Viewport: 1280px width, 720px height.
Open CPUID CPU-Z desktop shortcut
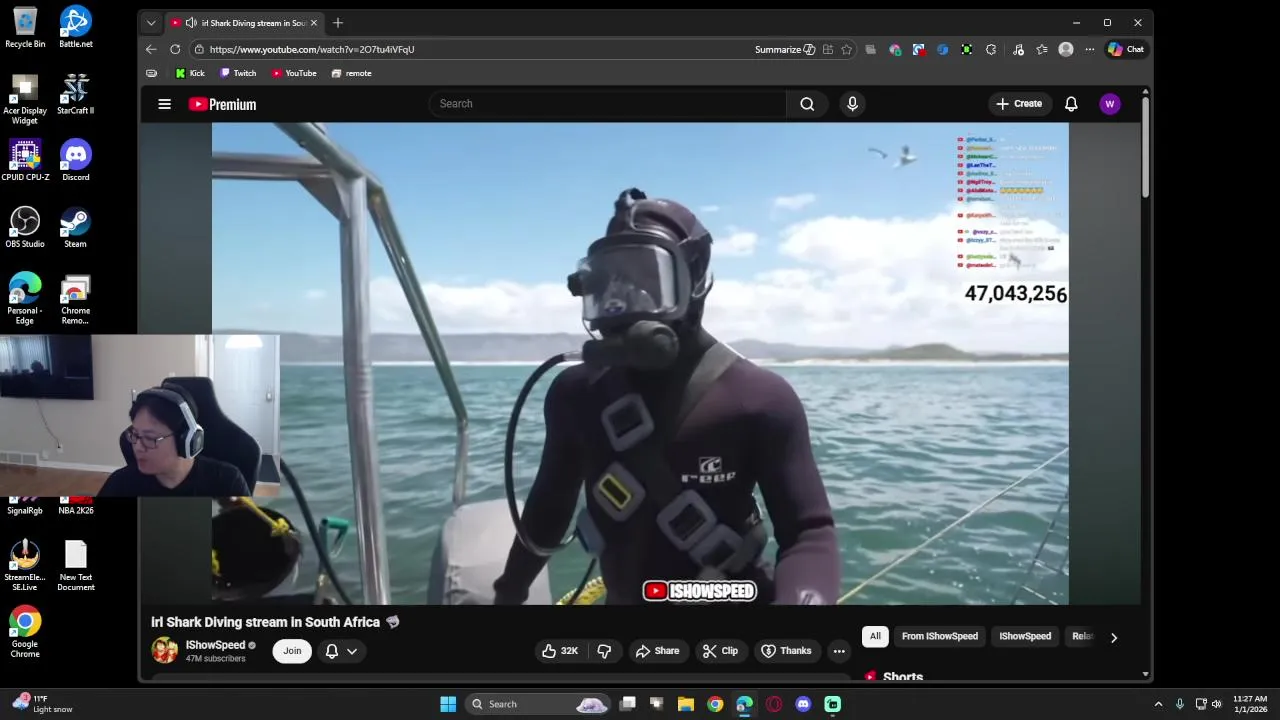25,160
